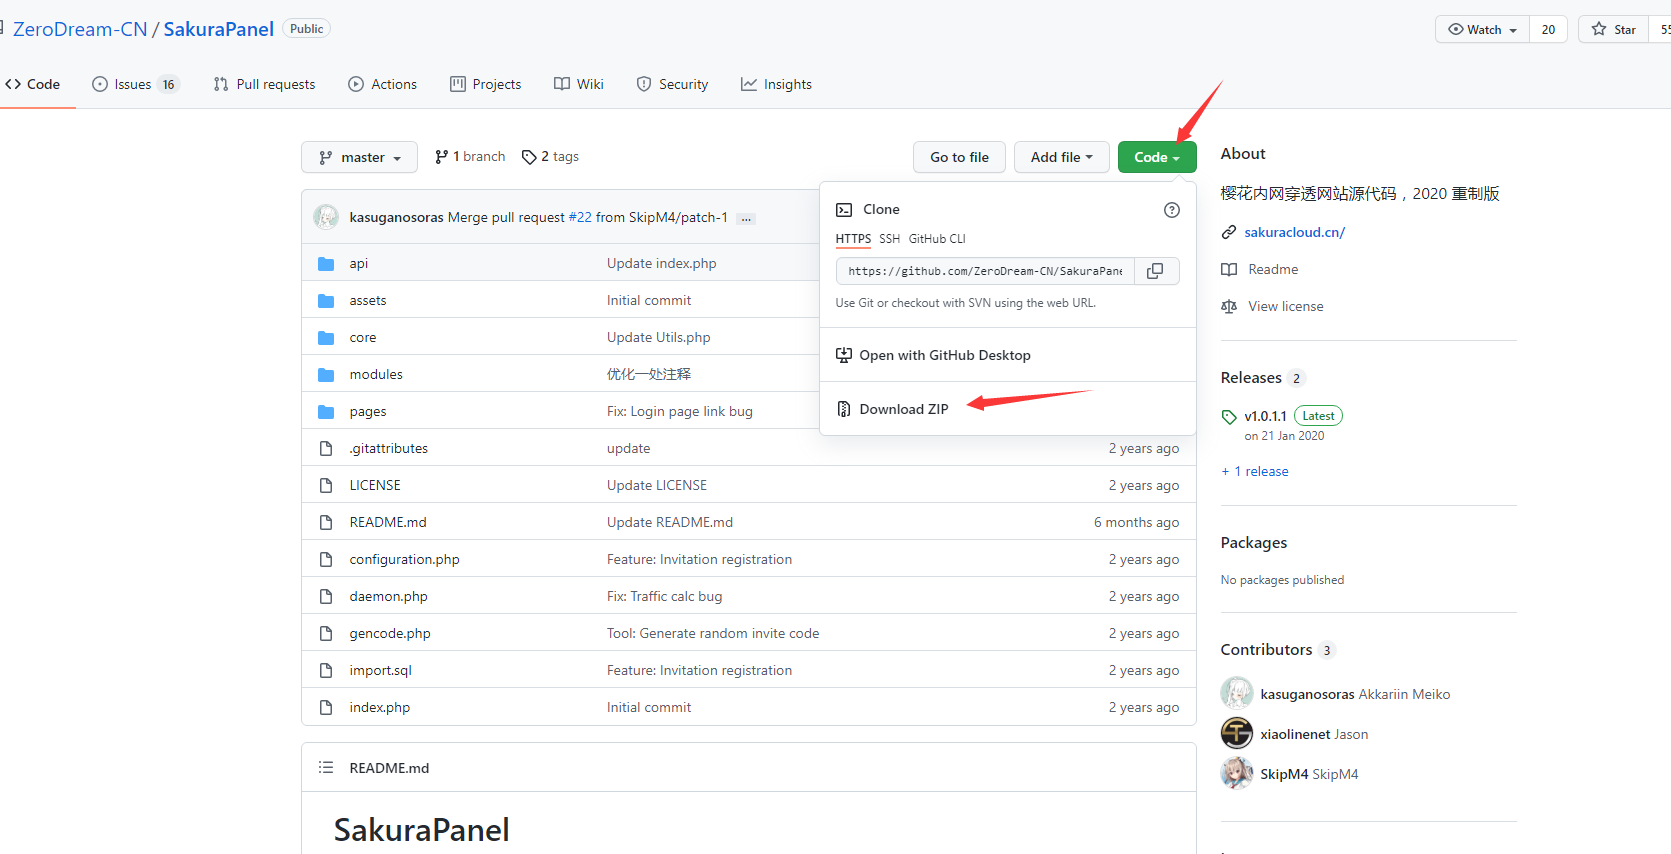The width and height of the screenshot is (1671, 854).
Task: Click the daemon.php file icon
Action: [326, 597]
